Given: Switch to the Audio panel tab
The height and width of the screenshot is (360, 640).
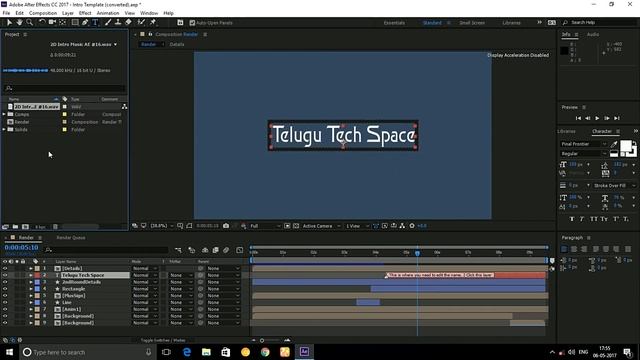Looking at the screenshot, I should click(x=593, y=34).
